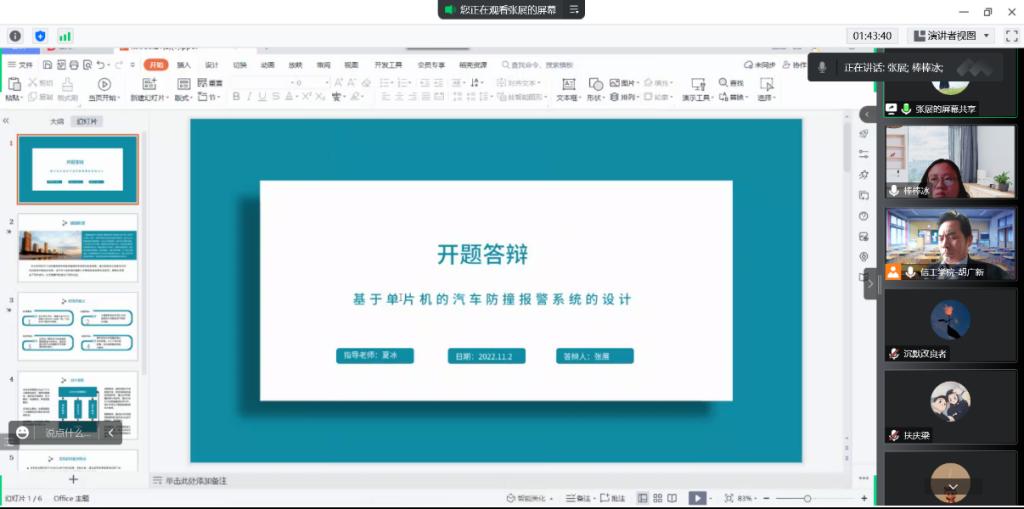Click the undo arrow in quick access toolbar
The width and height of the screenshot is (1024, 509).
point(100,65)
